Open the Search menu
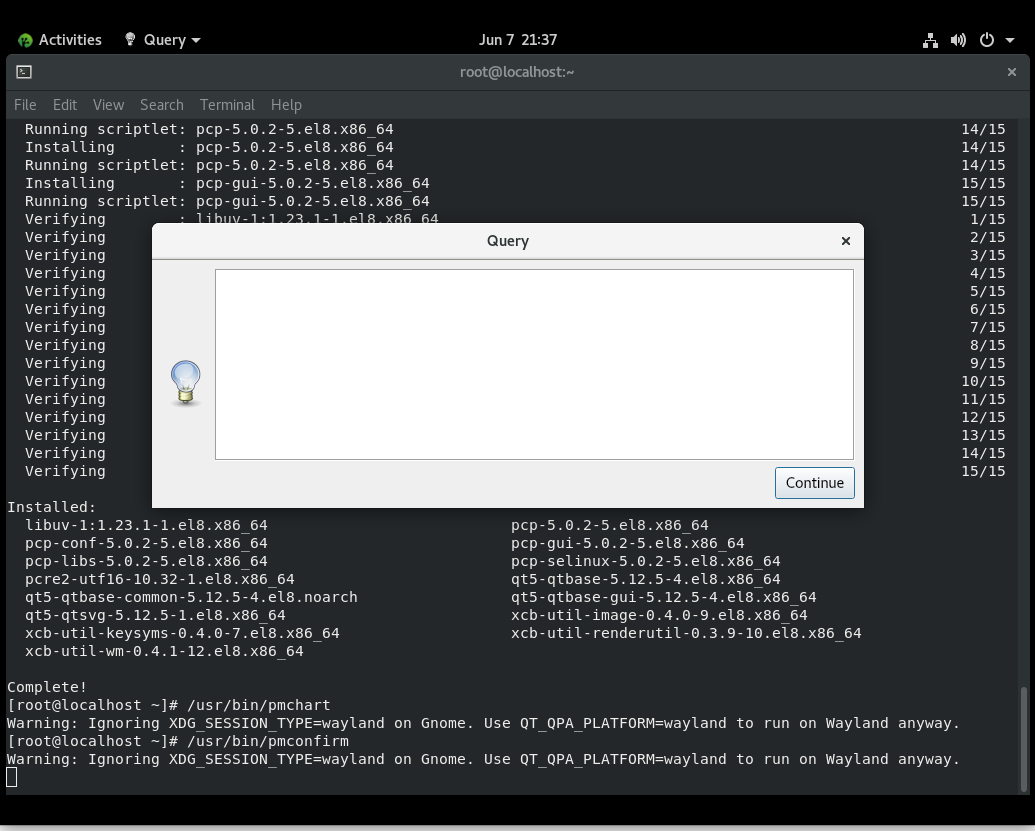 [161, 105]
